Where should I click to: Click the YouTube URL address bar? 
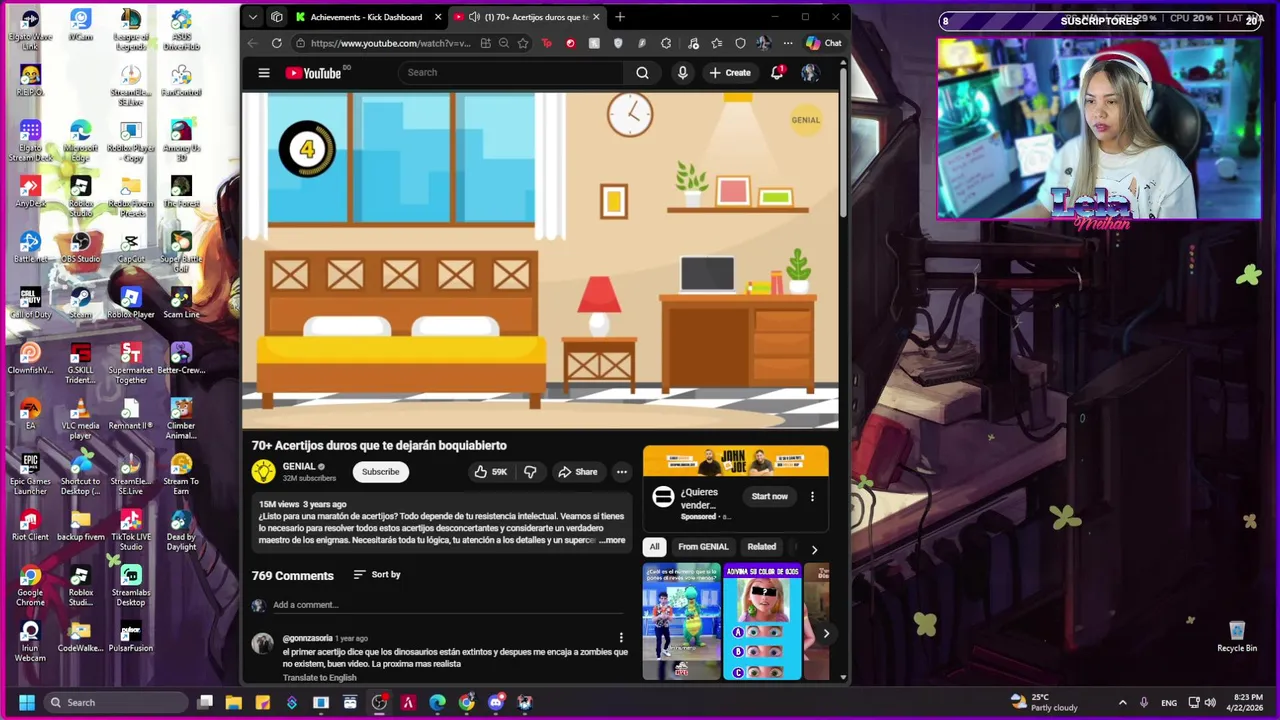point(390,43)
